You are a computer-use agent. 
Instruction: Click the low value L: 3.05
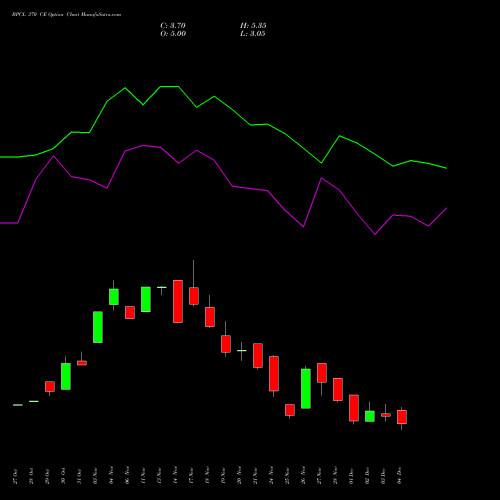253,34
